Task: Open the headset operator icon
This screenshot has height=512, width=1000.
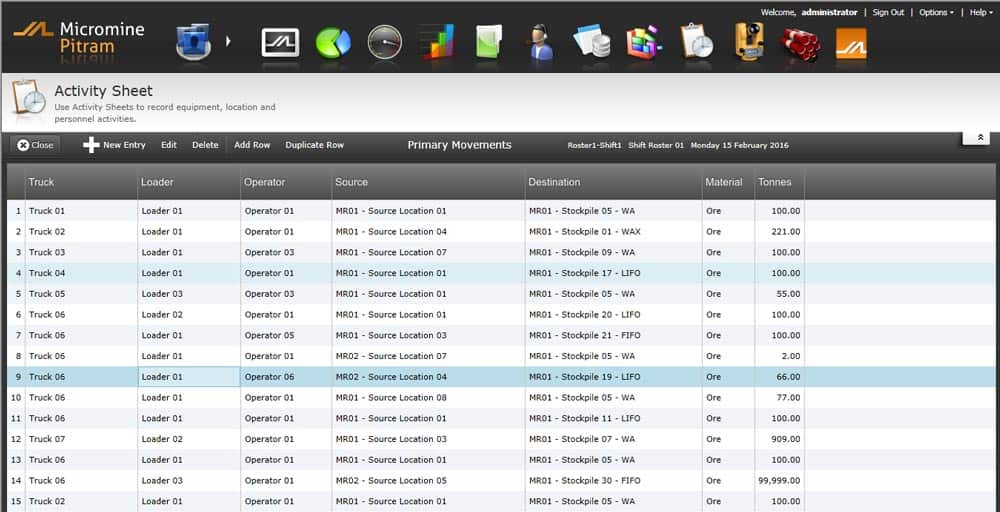Action: point(541,42)
